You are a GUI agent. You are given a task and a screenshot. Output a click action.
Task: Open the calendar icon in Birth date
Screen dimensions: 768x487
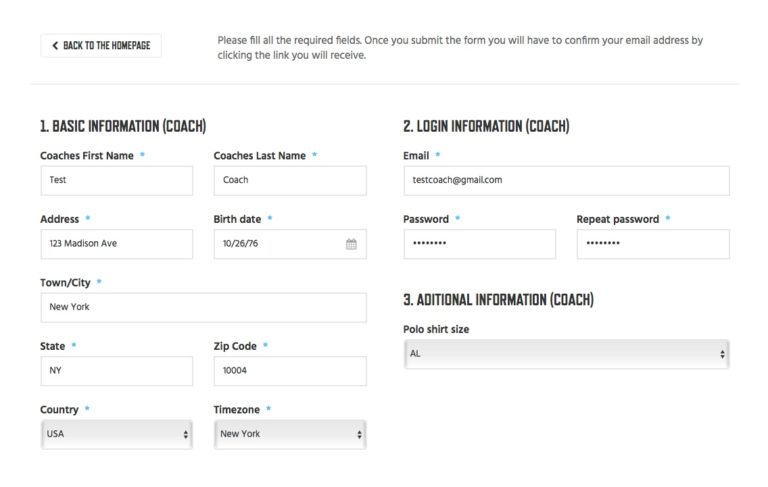point(351,244)
